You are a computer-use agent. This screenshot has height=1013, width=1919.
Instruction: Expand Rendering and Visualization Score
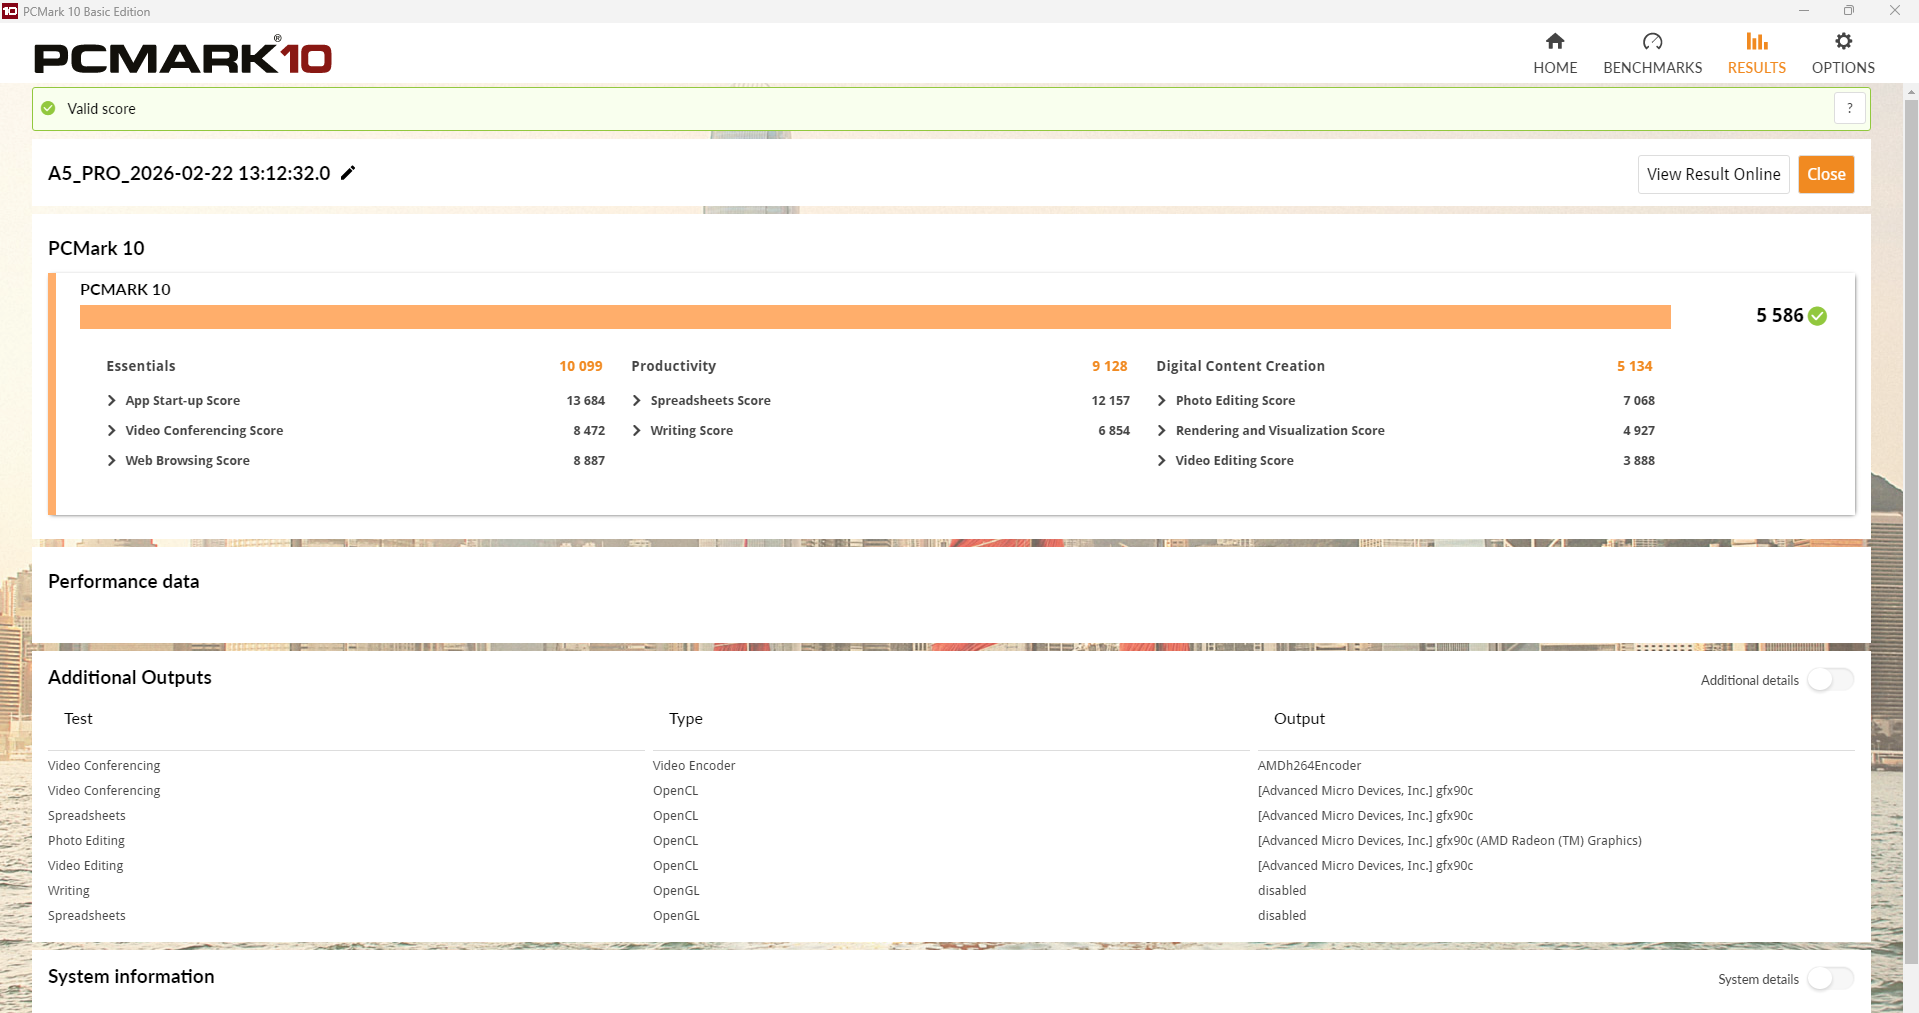1162,431
